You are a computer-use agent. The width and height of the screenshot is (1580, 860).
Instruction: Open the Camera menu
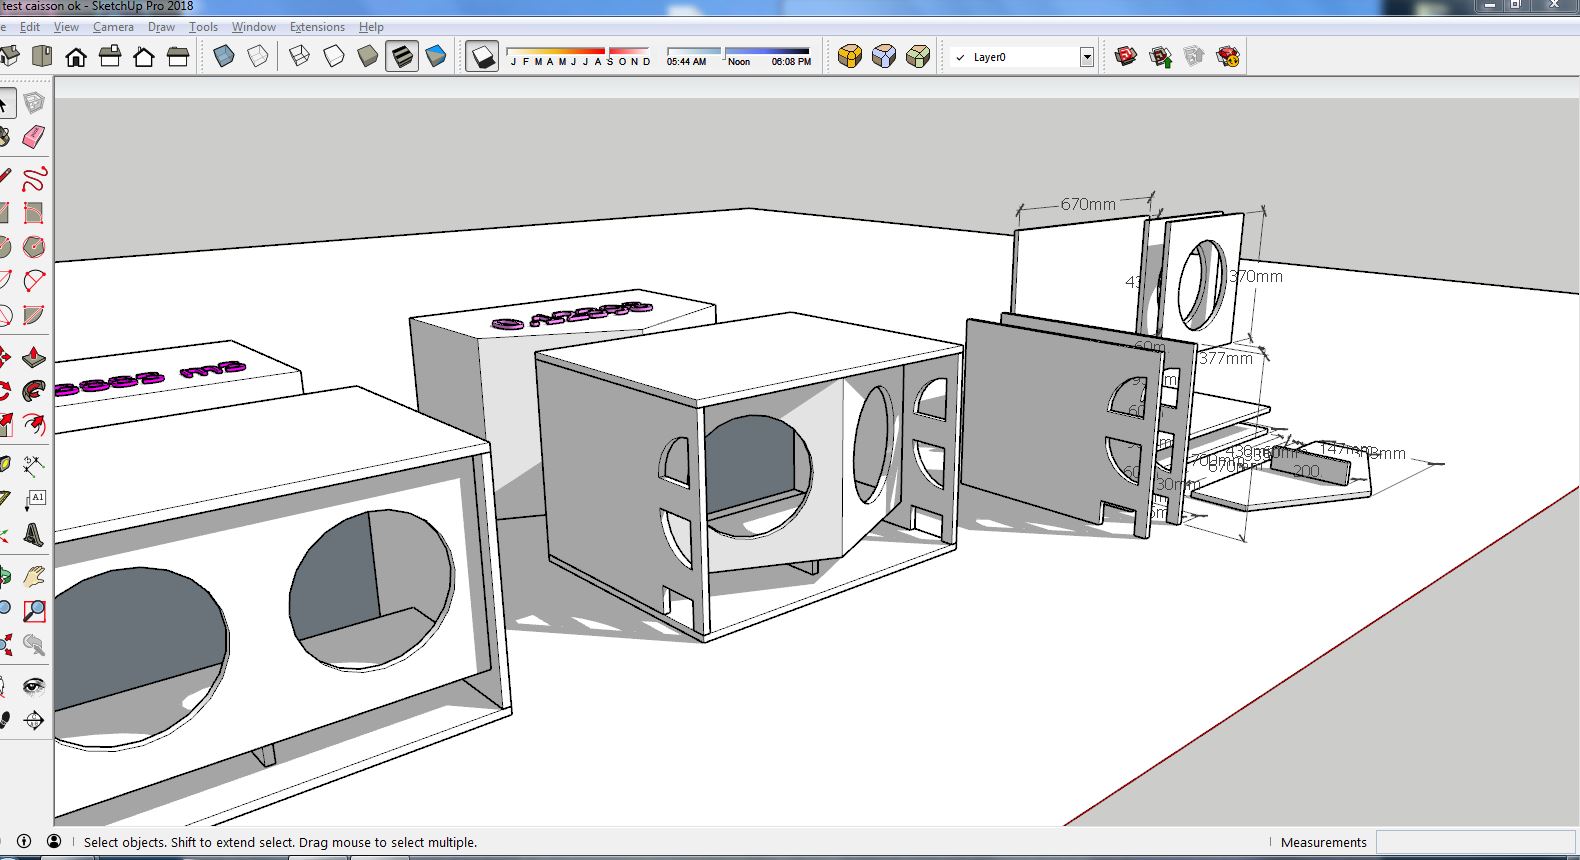point(113,27)
